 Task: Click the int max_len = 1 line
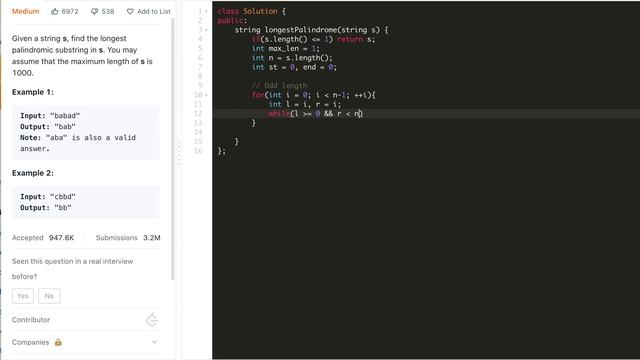(286, 49)
